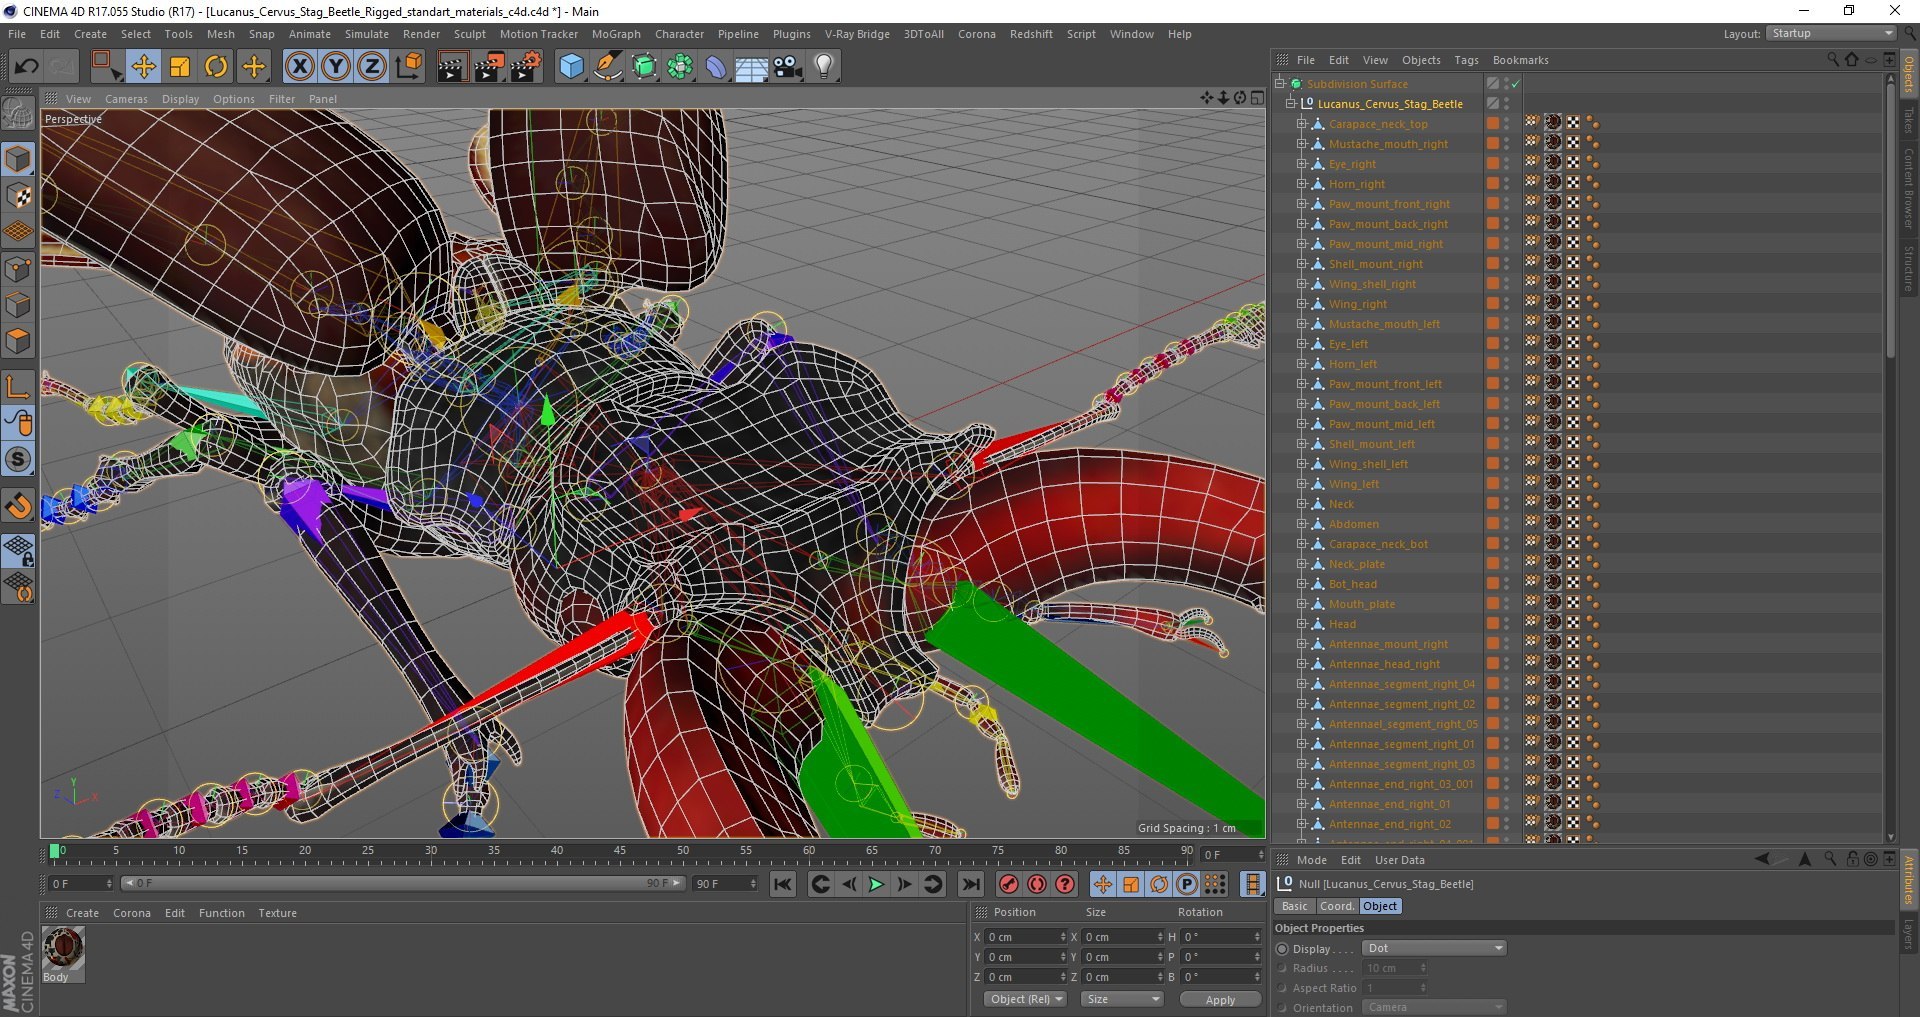The image size is (1920, 1017).
Task: Open the Layout Startup dropdown
Action: click(1831, 33)
